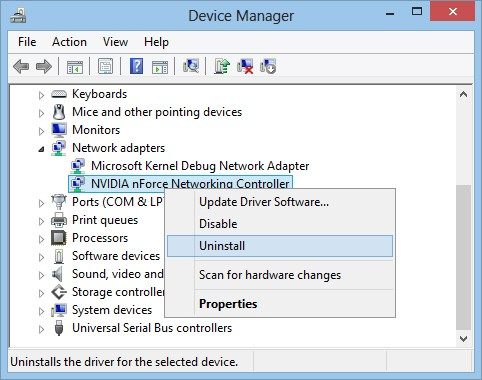Select the Monitors label
This screenshot has width=482, height=380.
[96, 130]
